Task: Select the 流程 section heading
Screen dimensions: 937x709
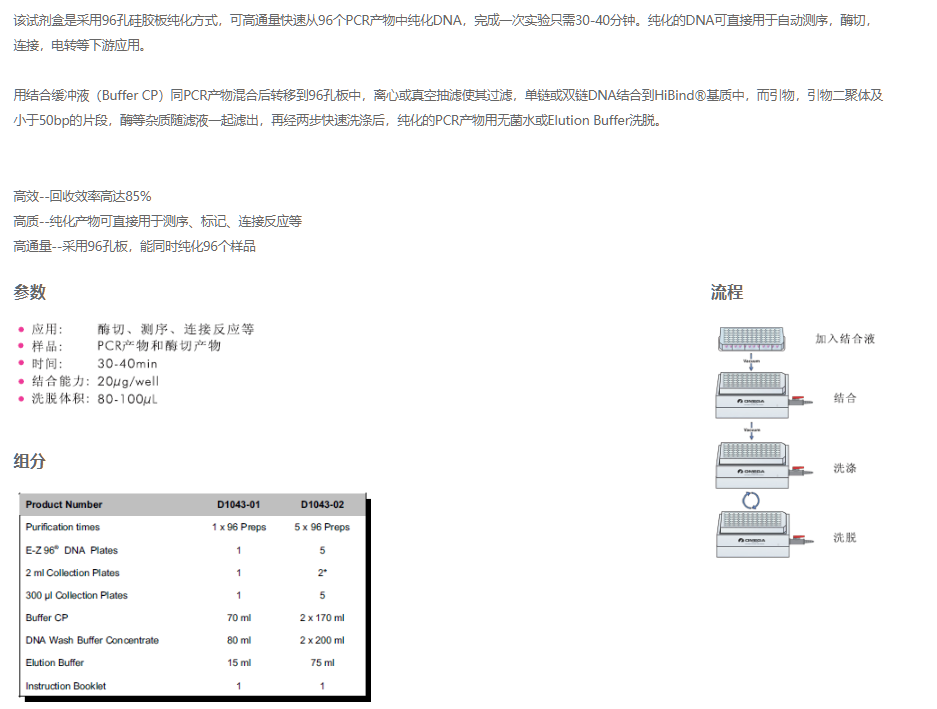Action: point(727,292)
